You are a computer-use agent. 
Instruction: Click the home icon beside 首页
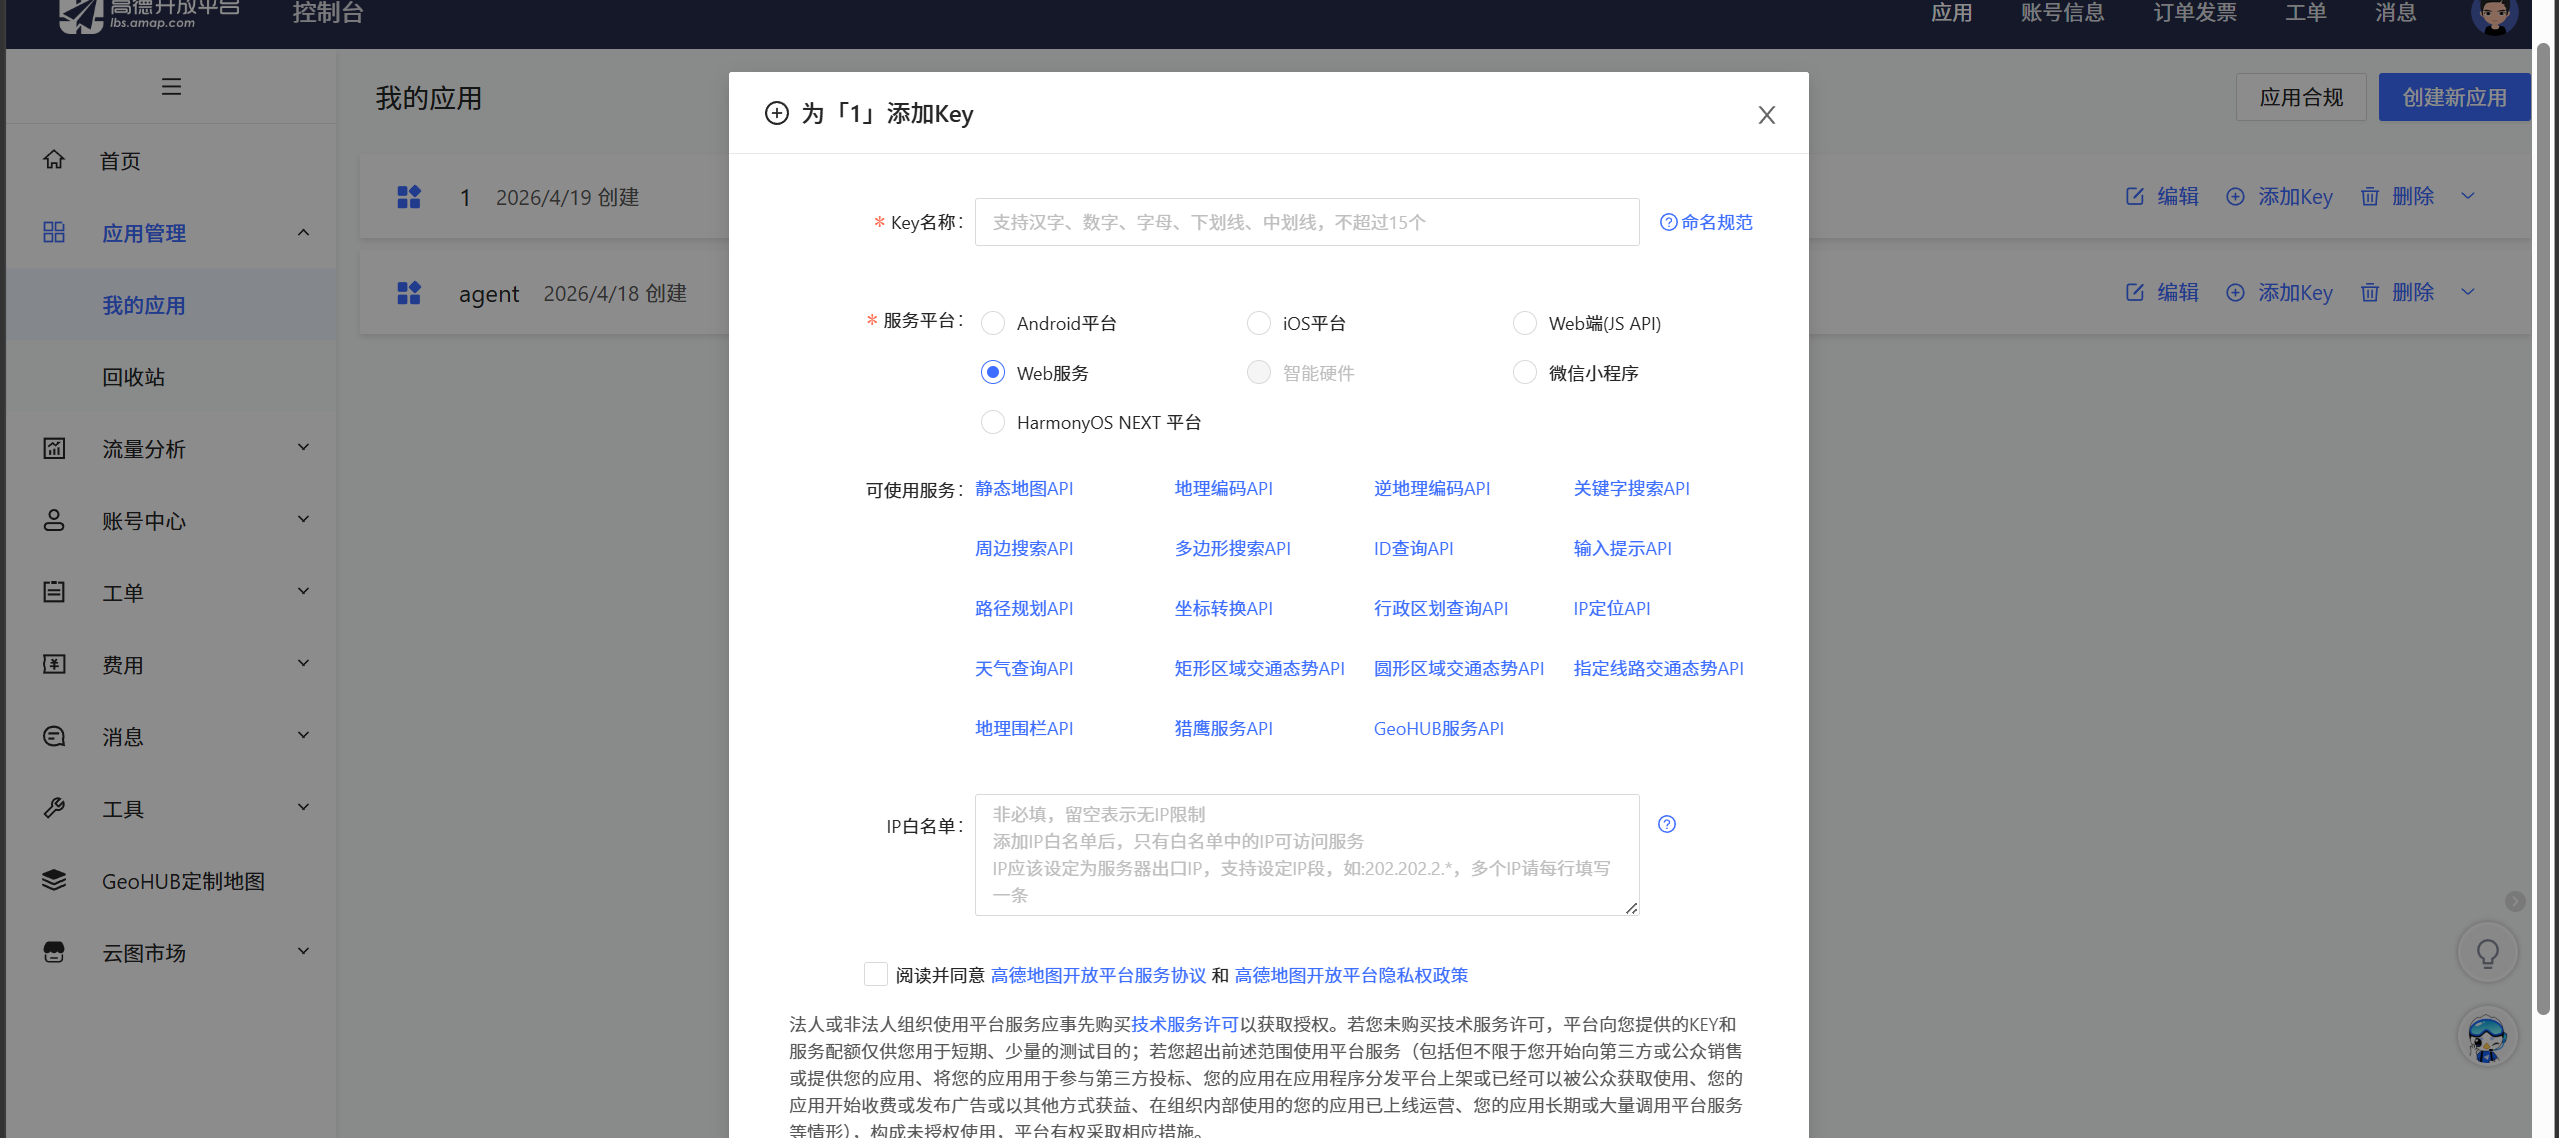click(54, 160)
